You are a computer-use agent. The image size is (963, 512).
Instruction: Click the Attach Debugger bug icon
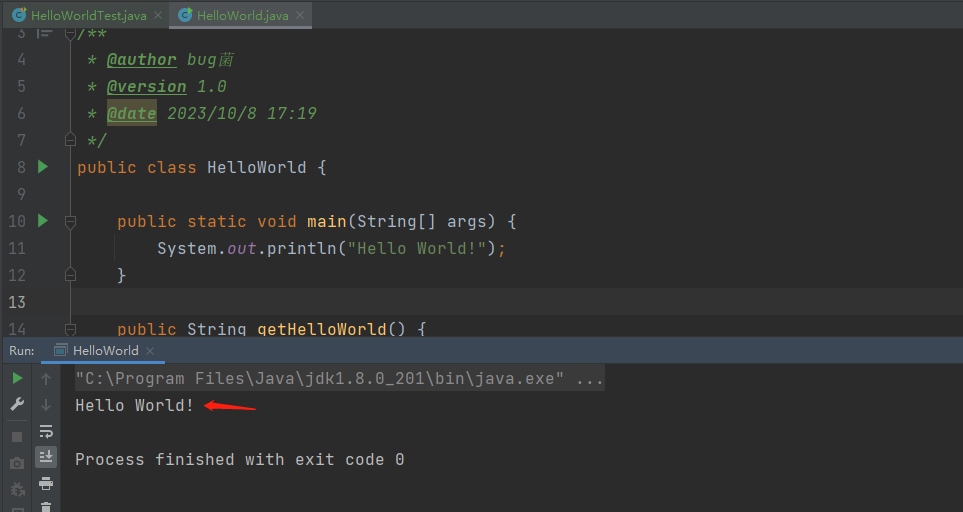pyautogui.click(x=17, y=489)
